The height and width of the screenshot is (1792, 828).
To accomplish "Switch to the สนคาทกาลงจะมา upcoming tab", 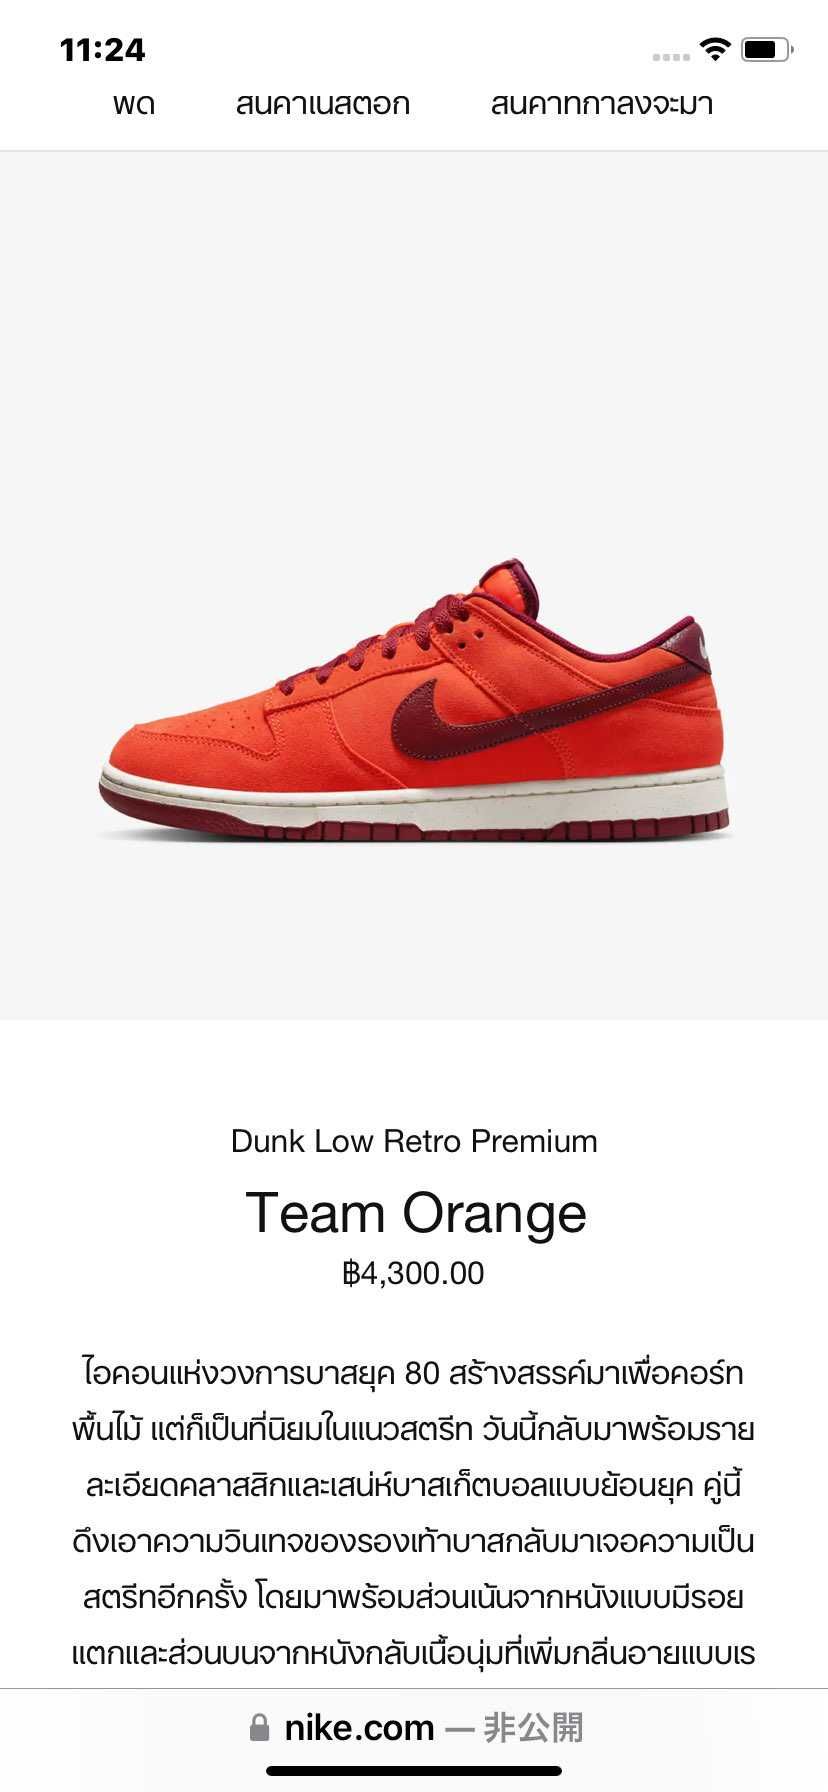I will [601, 104].
